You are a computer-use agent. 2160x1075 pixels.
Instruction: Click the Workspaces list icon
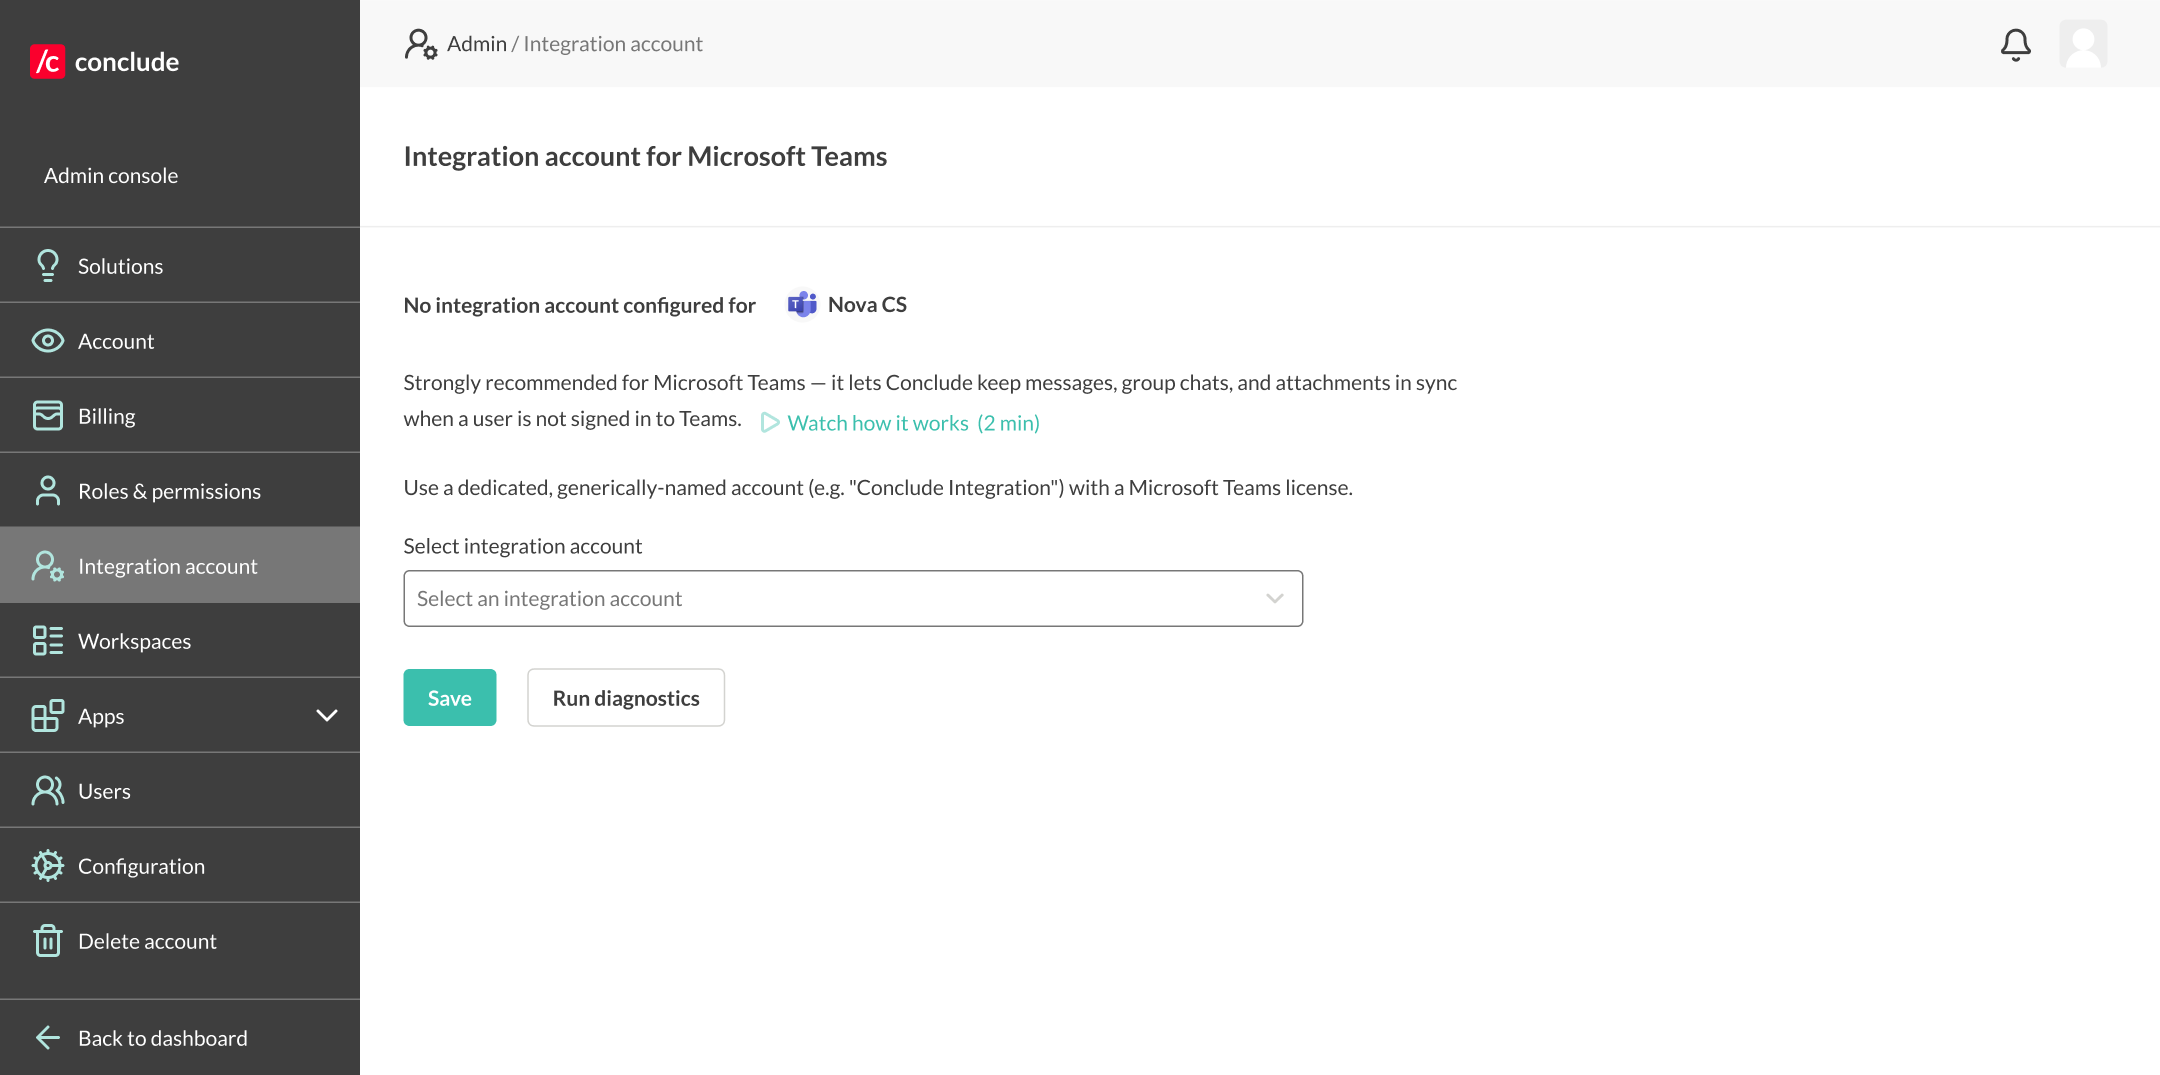(x=47, y=641)
